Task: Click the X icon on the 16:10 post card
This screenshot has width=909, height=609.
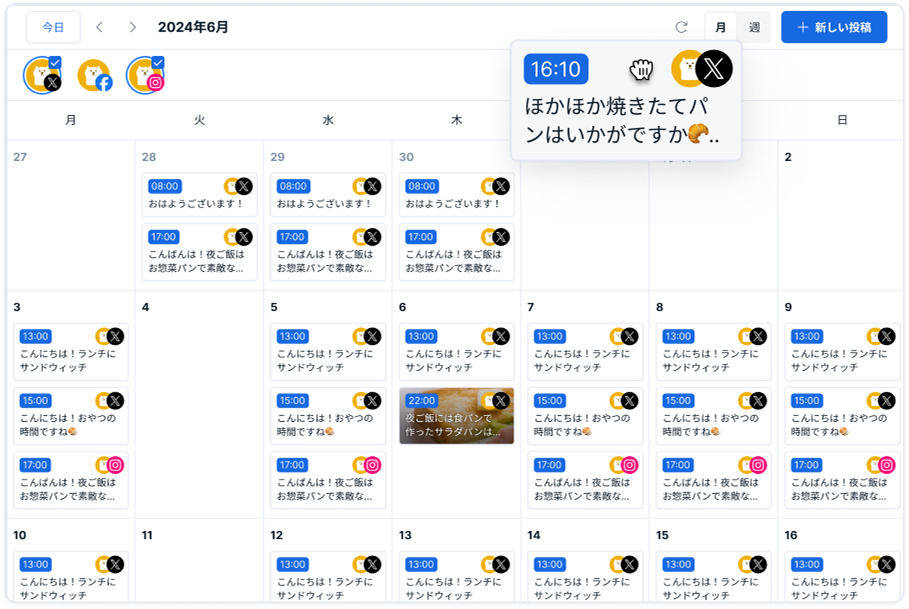Action: pyautogui.click(x=713, y=68)
